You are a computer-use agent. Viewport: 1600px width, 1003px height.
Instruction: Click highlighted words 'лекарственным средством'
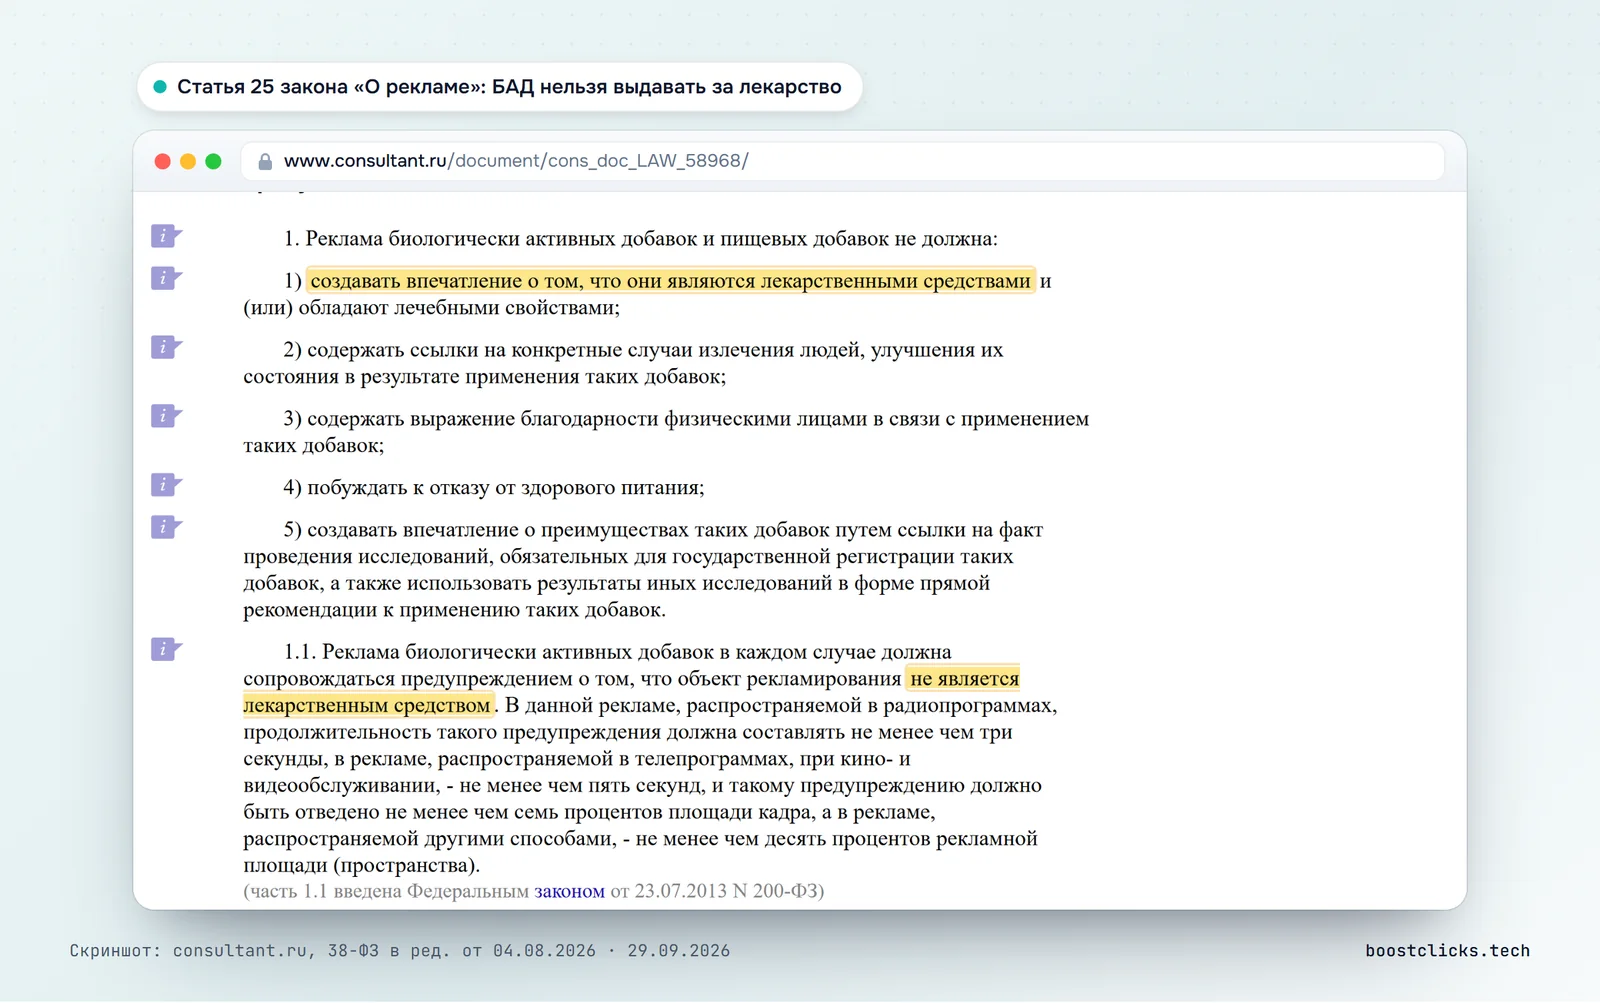[367, 706]
